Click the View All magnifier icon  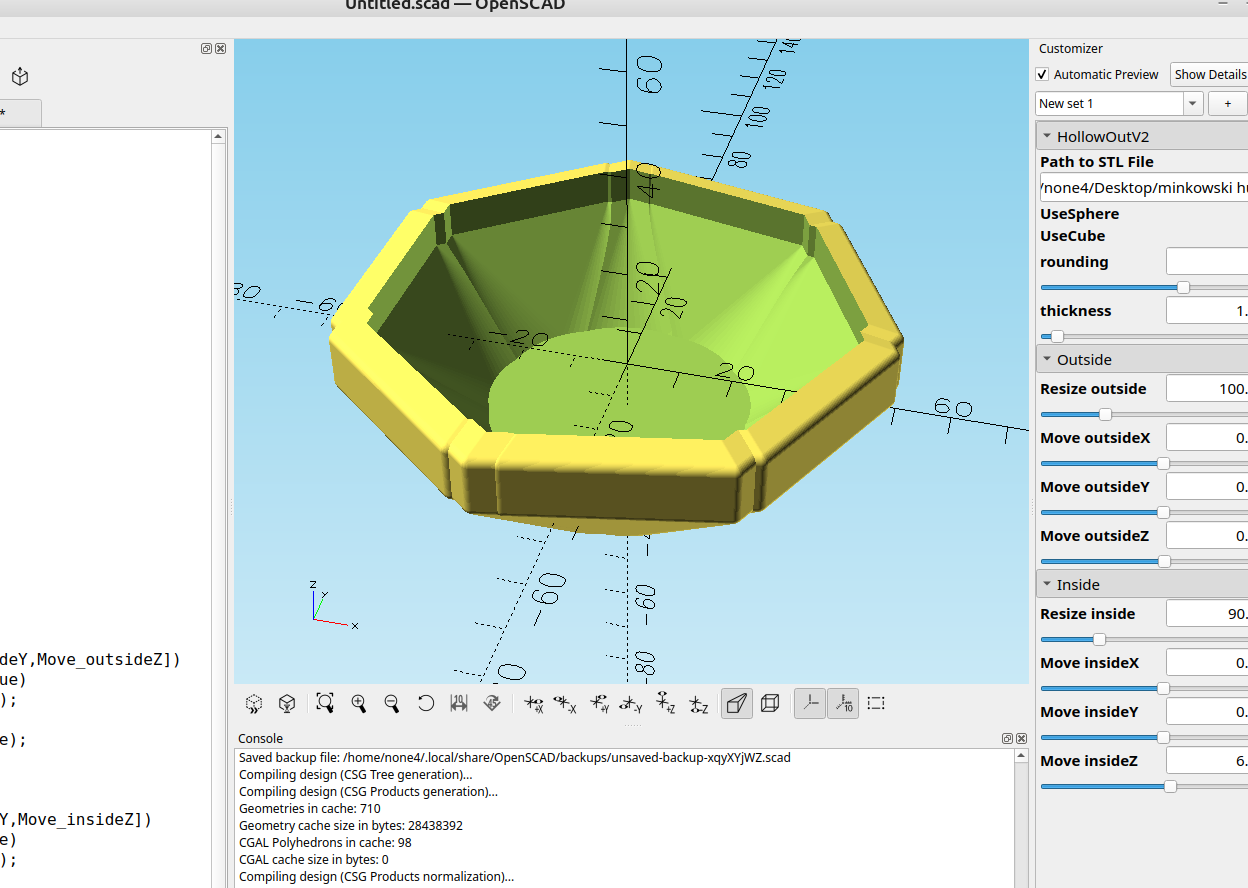point(325,703)
